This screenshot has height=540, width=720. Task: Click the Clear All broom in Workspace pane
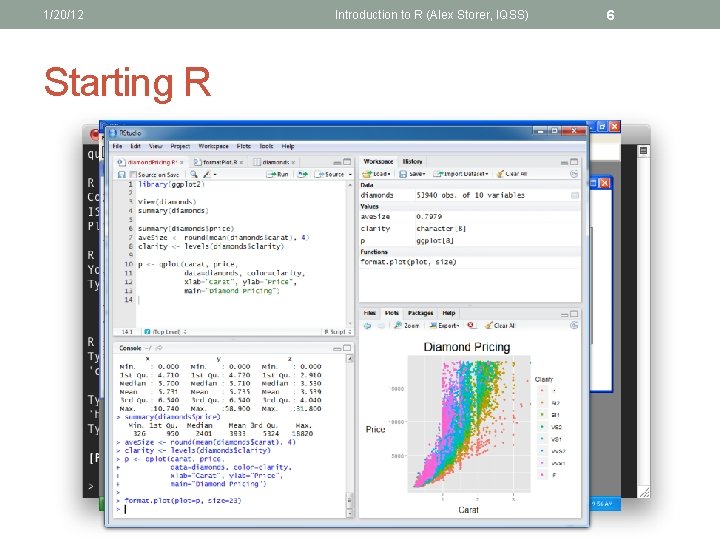tap(512, 174)
